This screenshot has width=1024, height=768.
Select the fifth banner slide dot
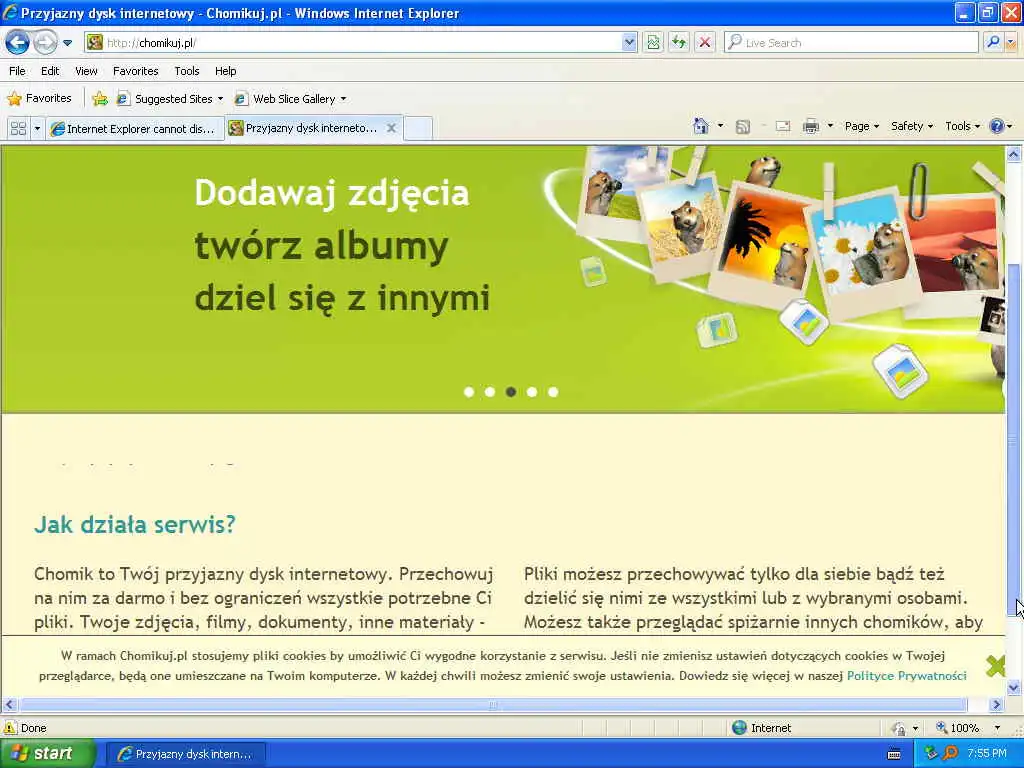(x=553, y=392)
